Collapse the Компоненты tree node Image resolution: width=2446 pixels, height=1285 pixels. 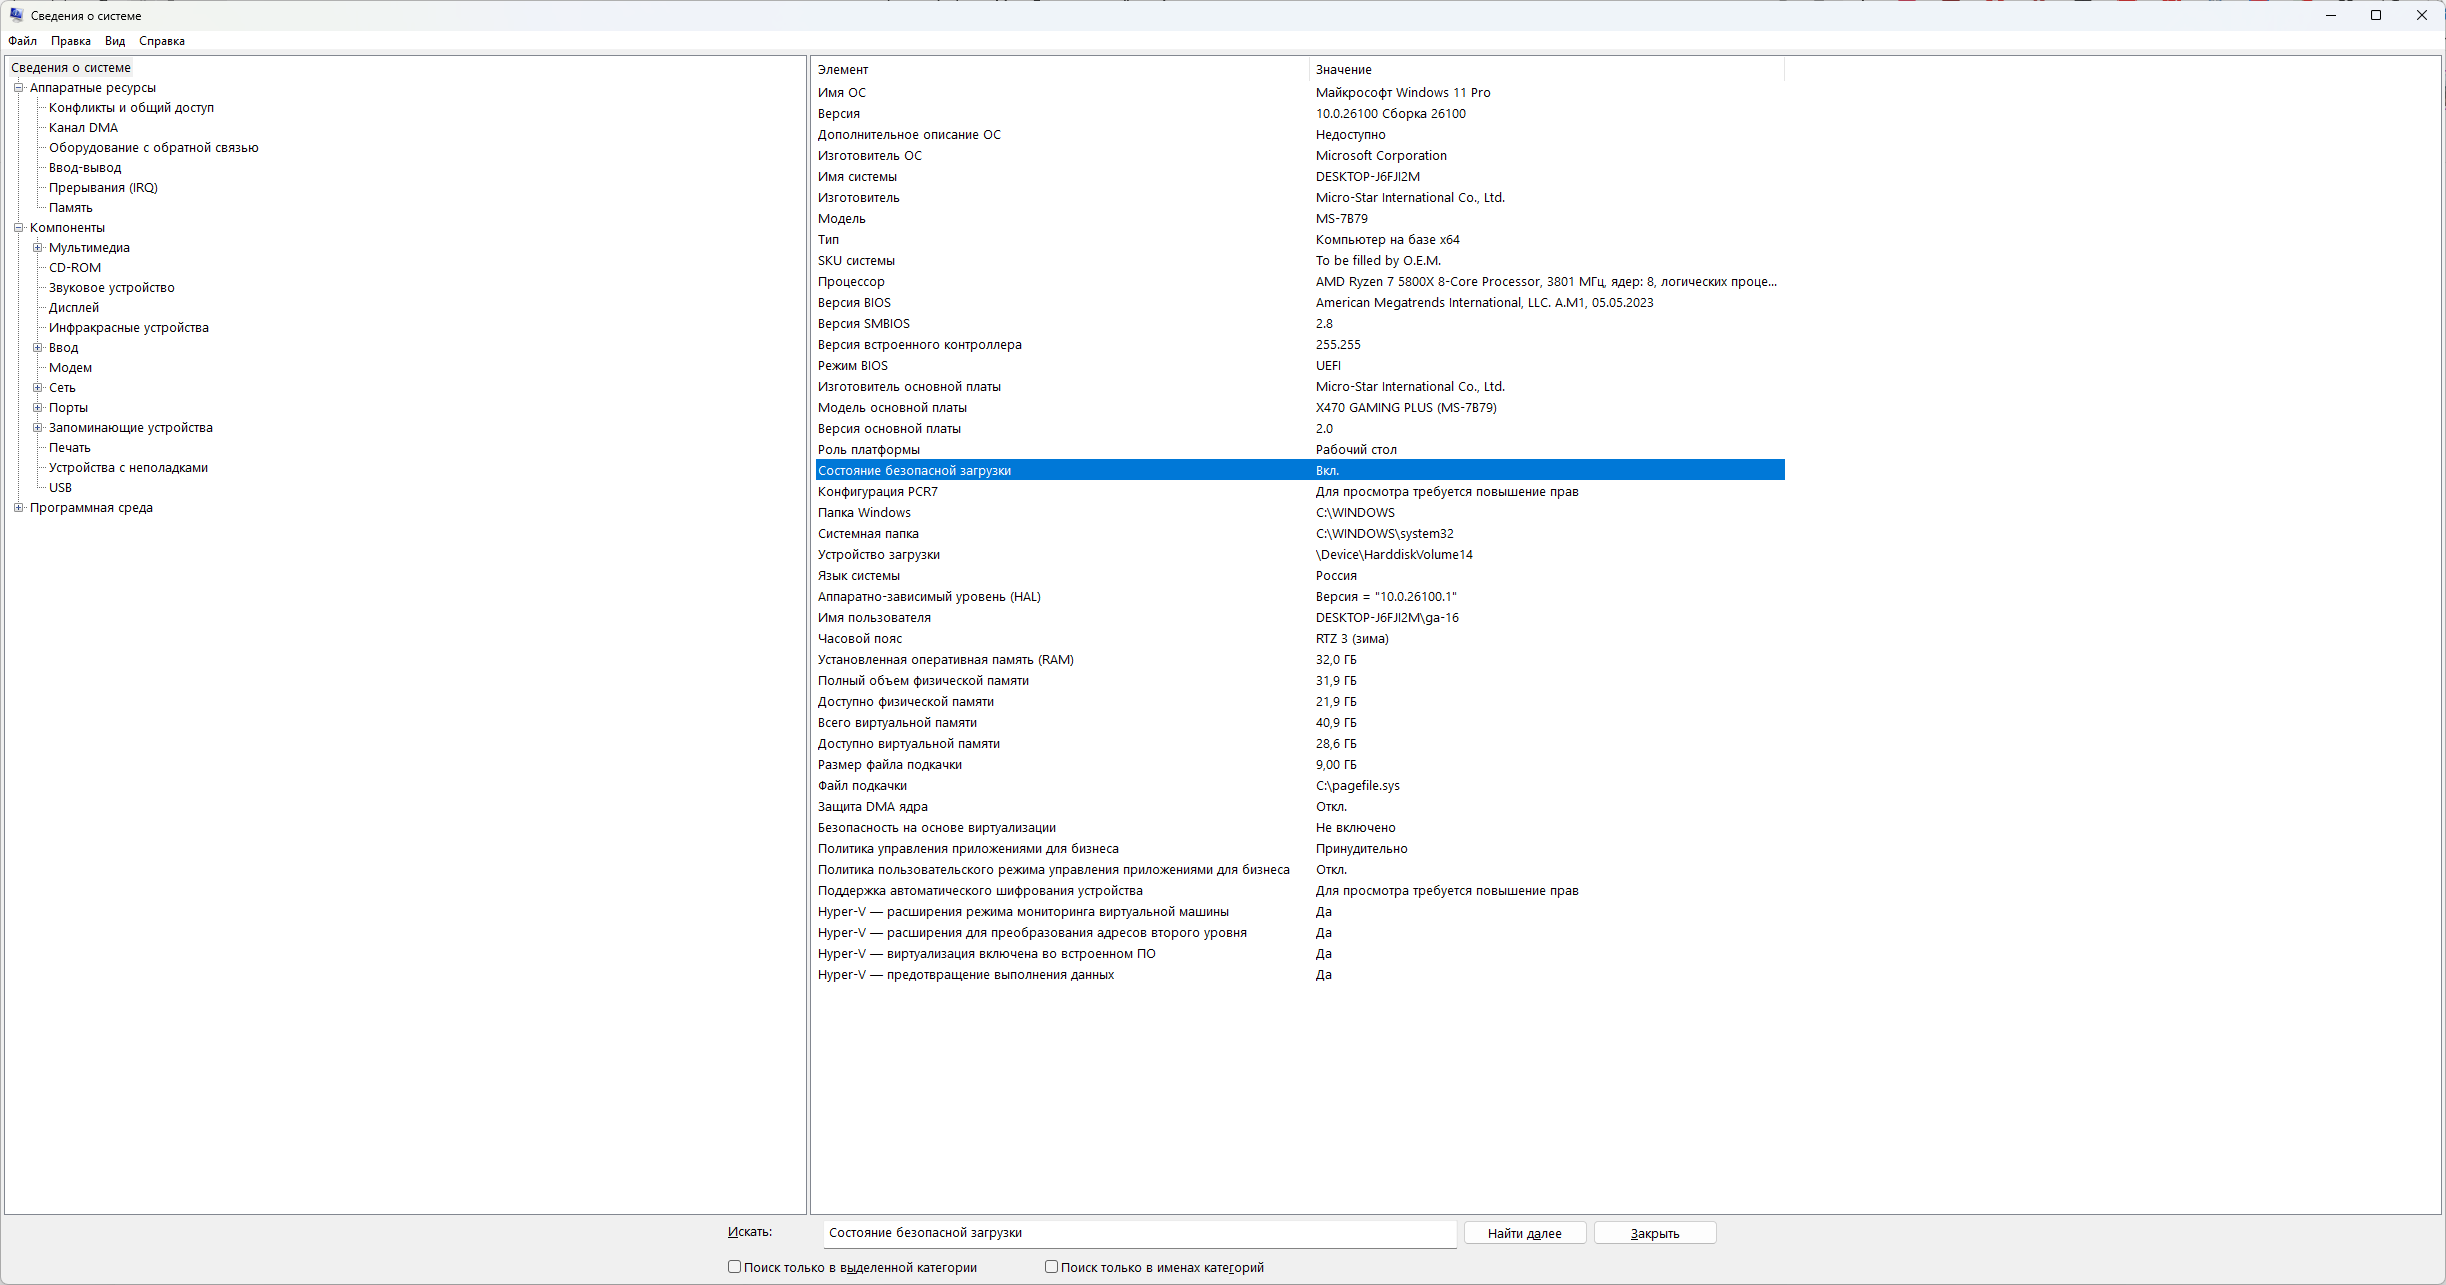18,228
